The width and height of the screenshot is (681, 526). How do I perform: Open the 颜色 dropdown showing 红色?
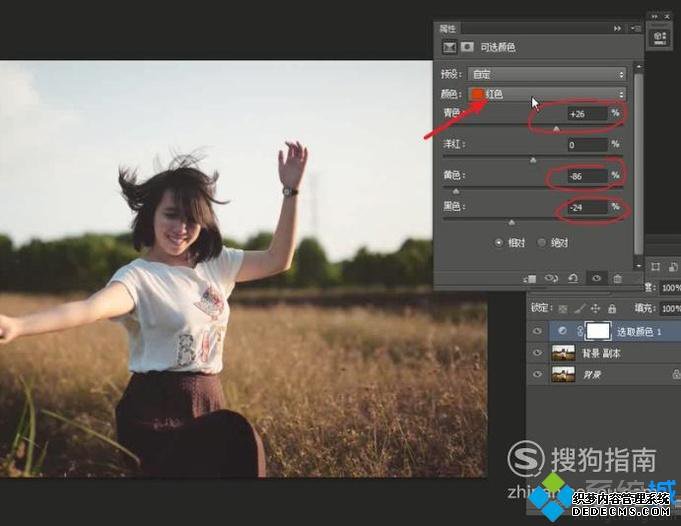pos(548,94)
